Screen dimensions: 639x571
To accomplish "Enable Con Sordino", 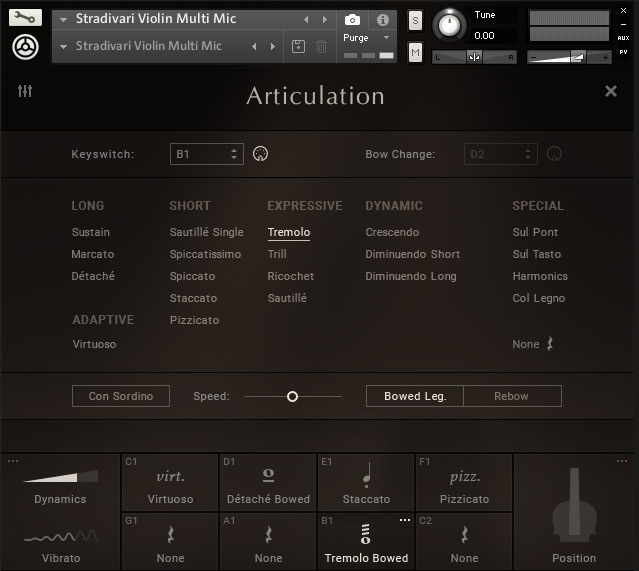I will [x=121, y=396].
